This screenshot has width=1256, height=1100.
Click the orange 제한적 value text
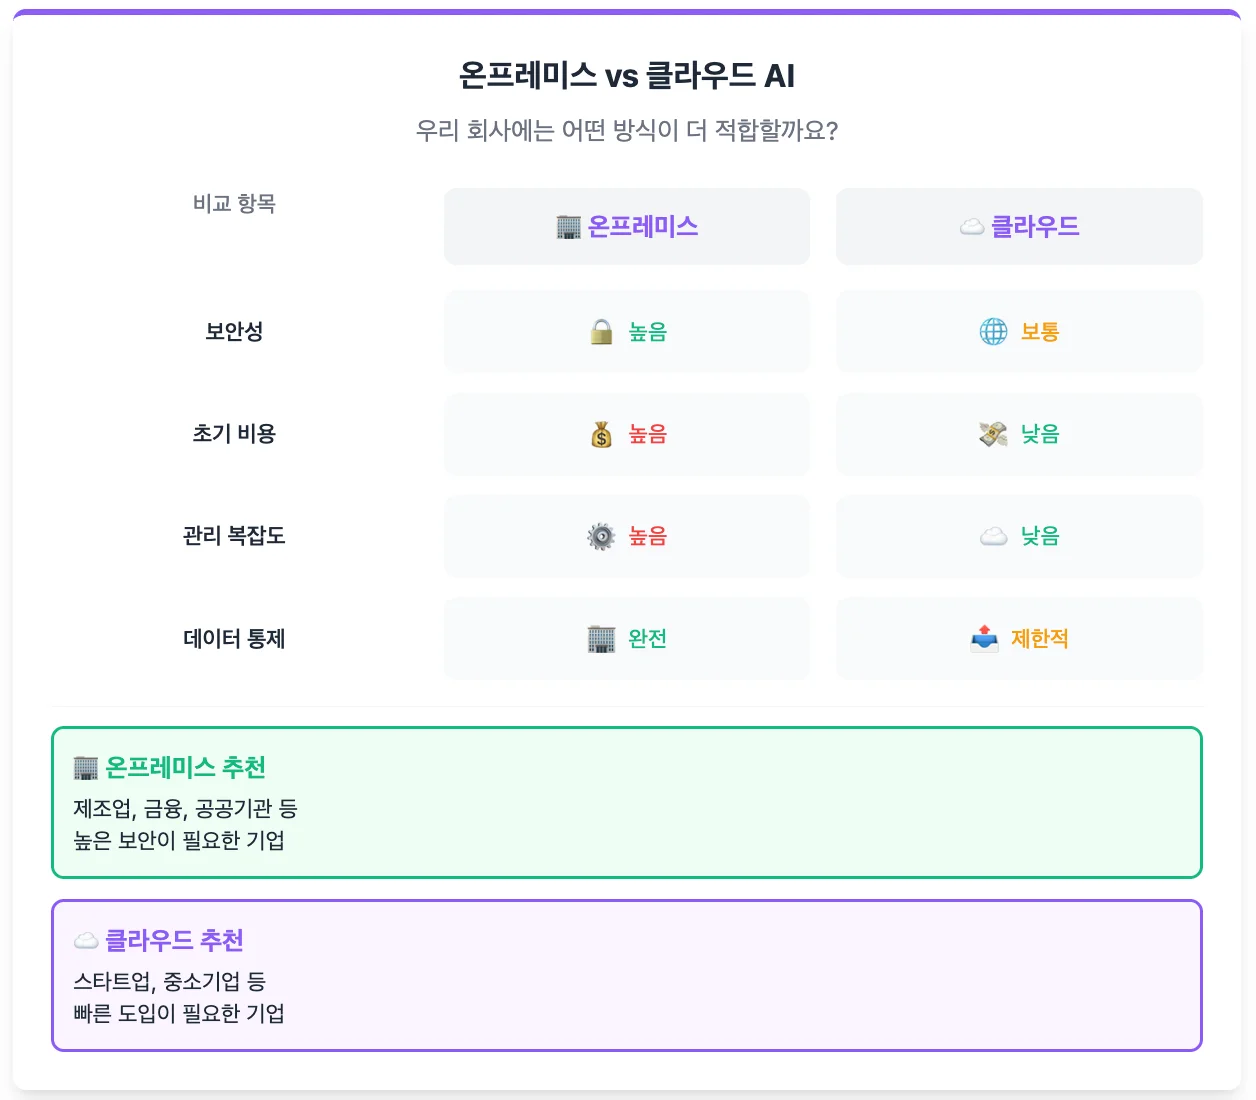click(1040, 639)
